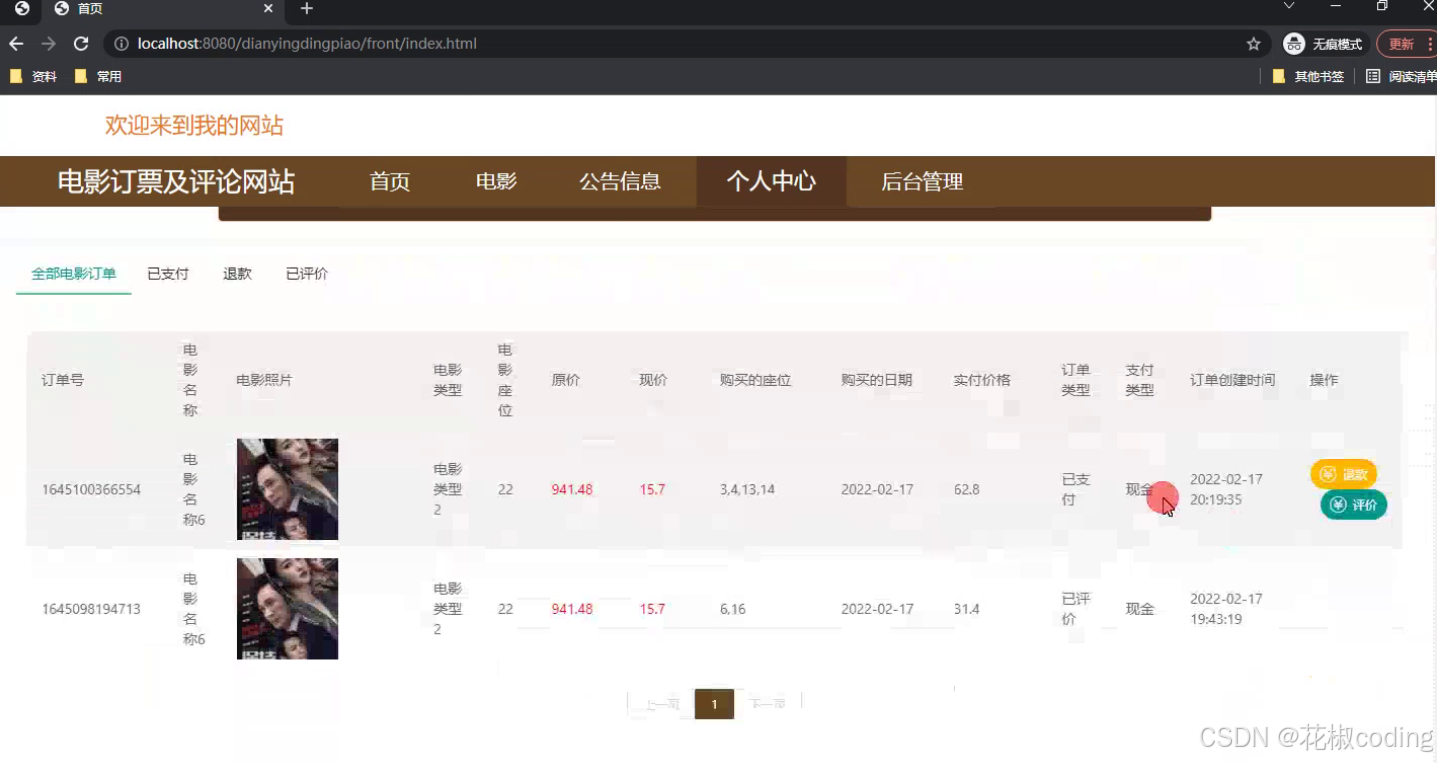
Task: Click the back navigation arrow in the browser
Action: [16, 43]
